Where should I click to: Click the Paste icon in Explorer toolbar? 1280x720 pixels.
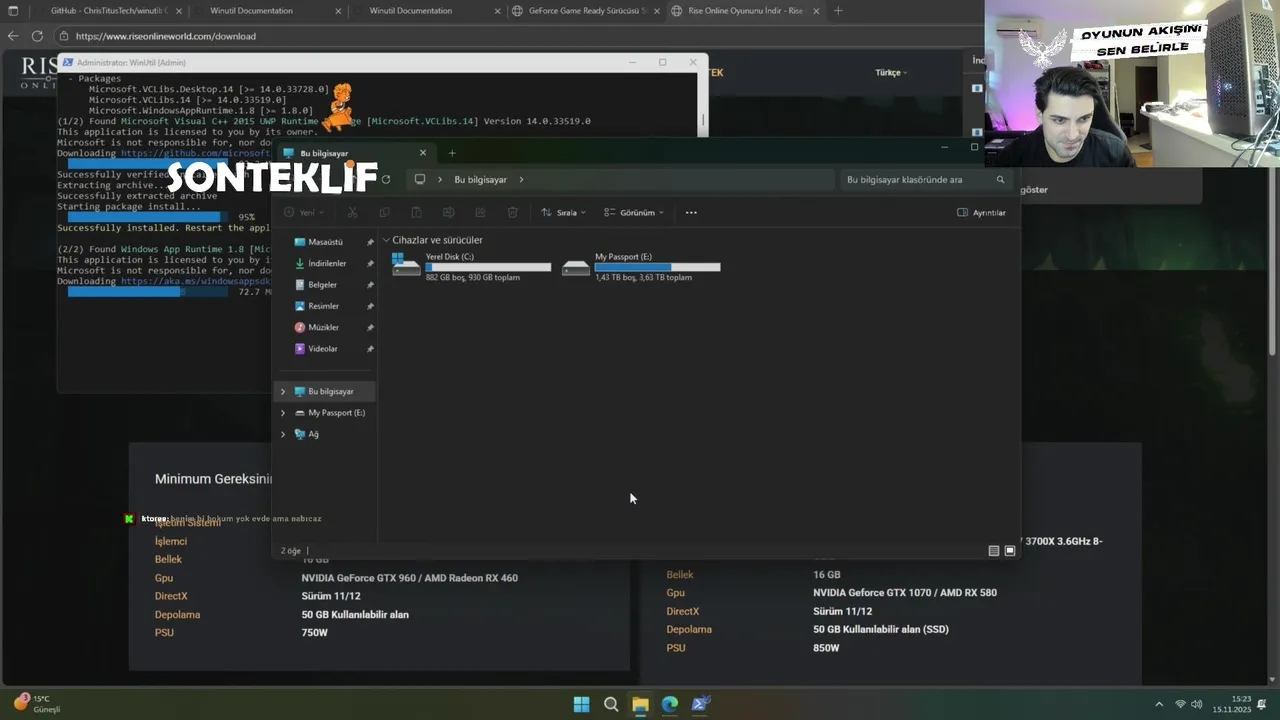click(416, 212)
